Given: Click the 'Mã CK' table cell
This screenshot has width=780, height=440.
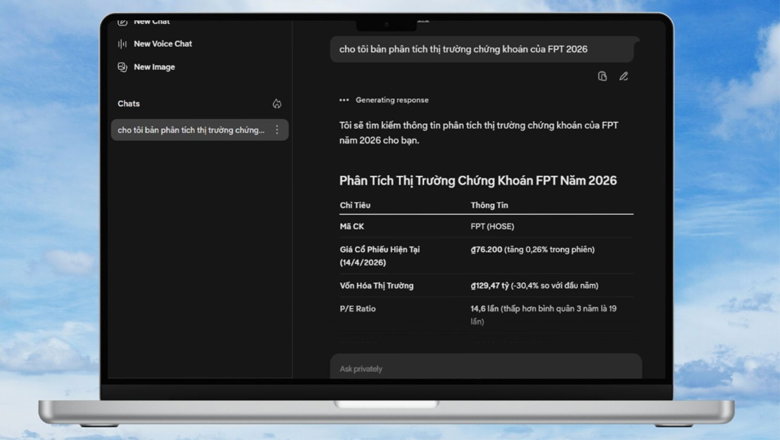Looking at the screenshot, I should coord(352,226).
